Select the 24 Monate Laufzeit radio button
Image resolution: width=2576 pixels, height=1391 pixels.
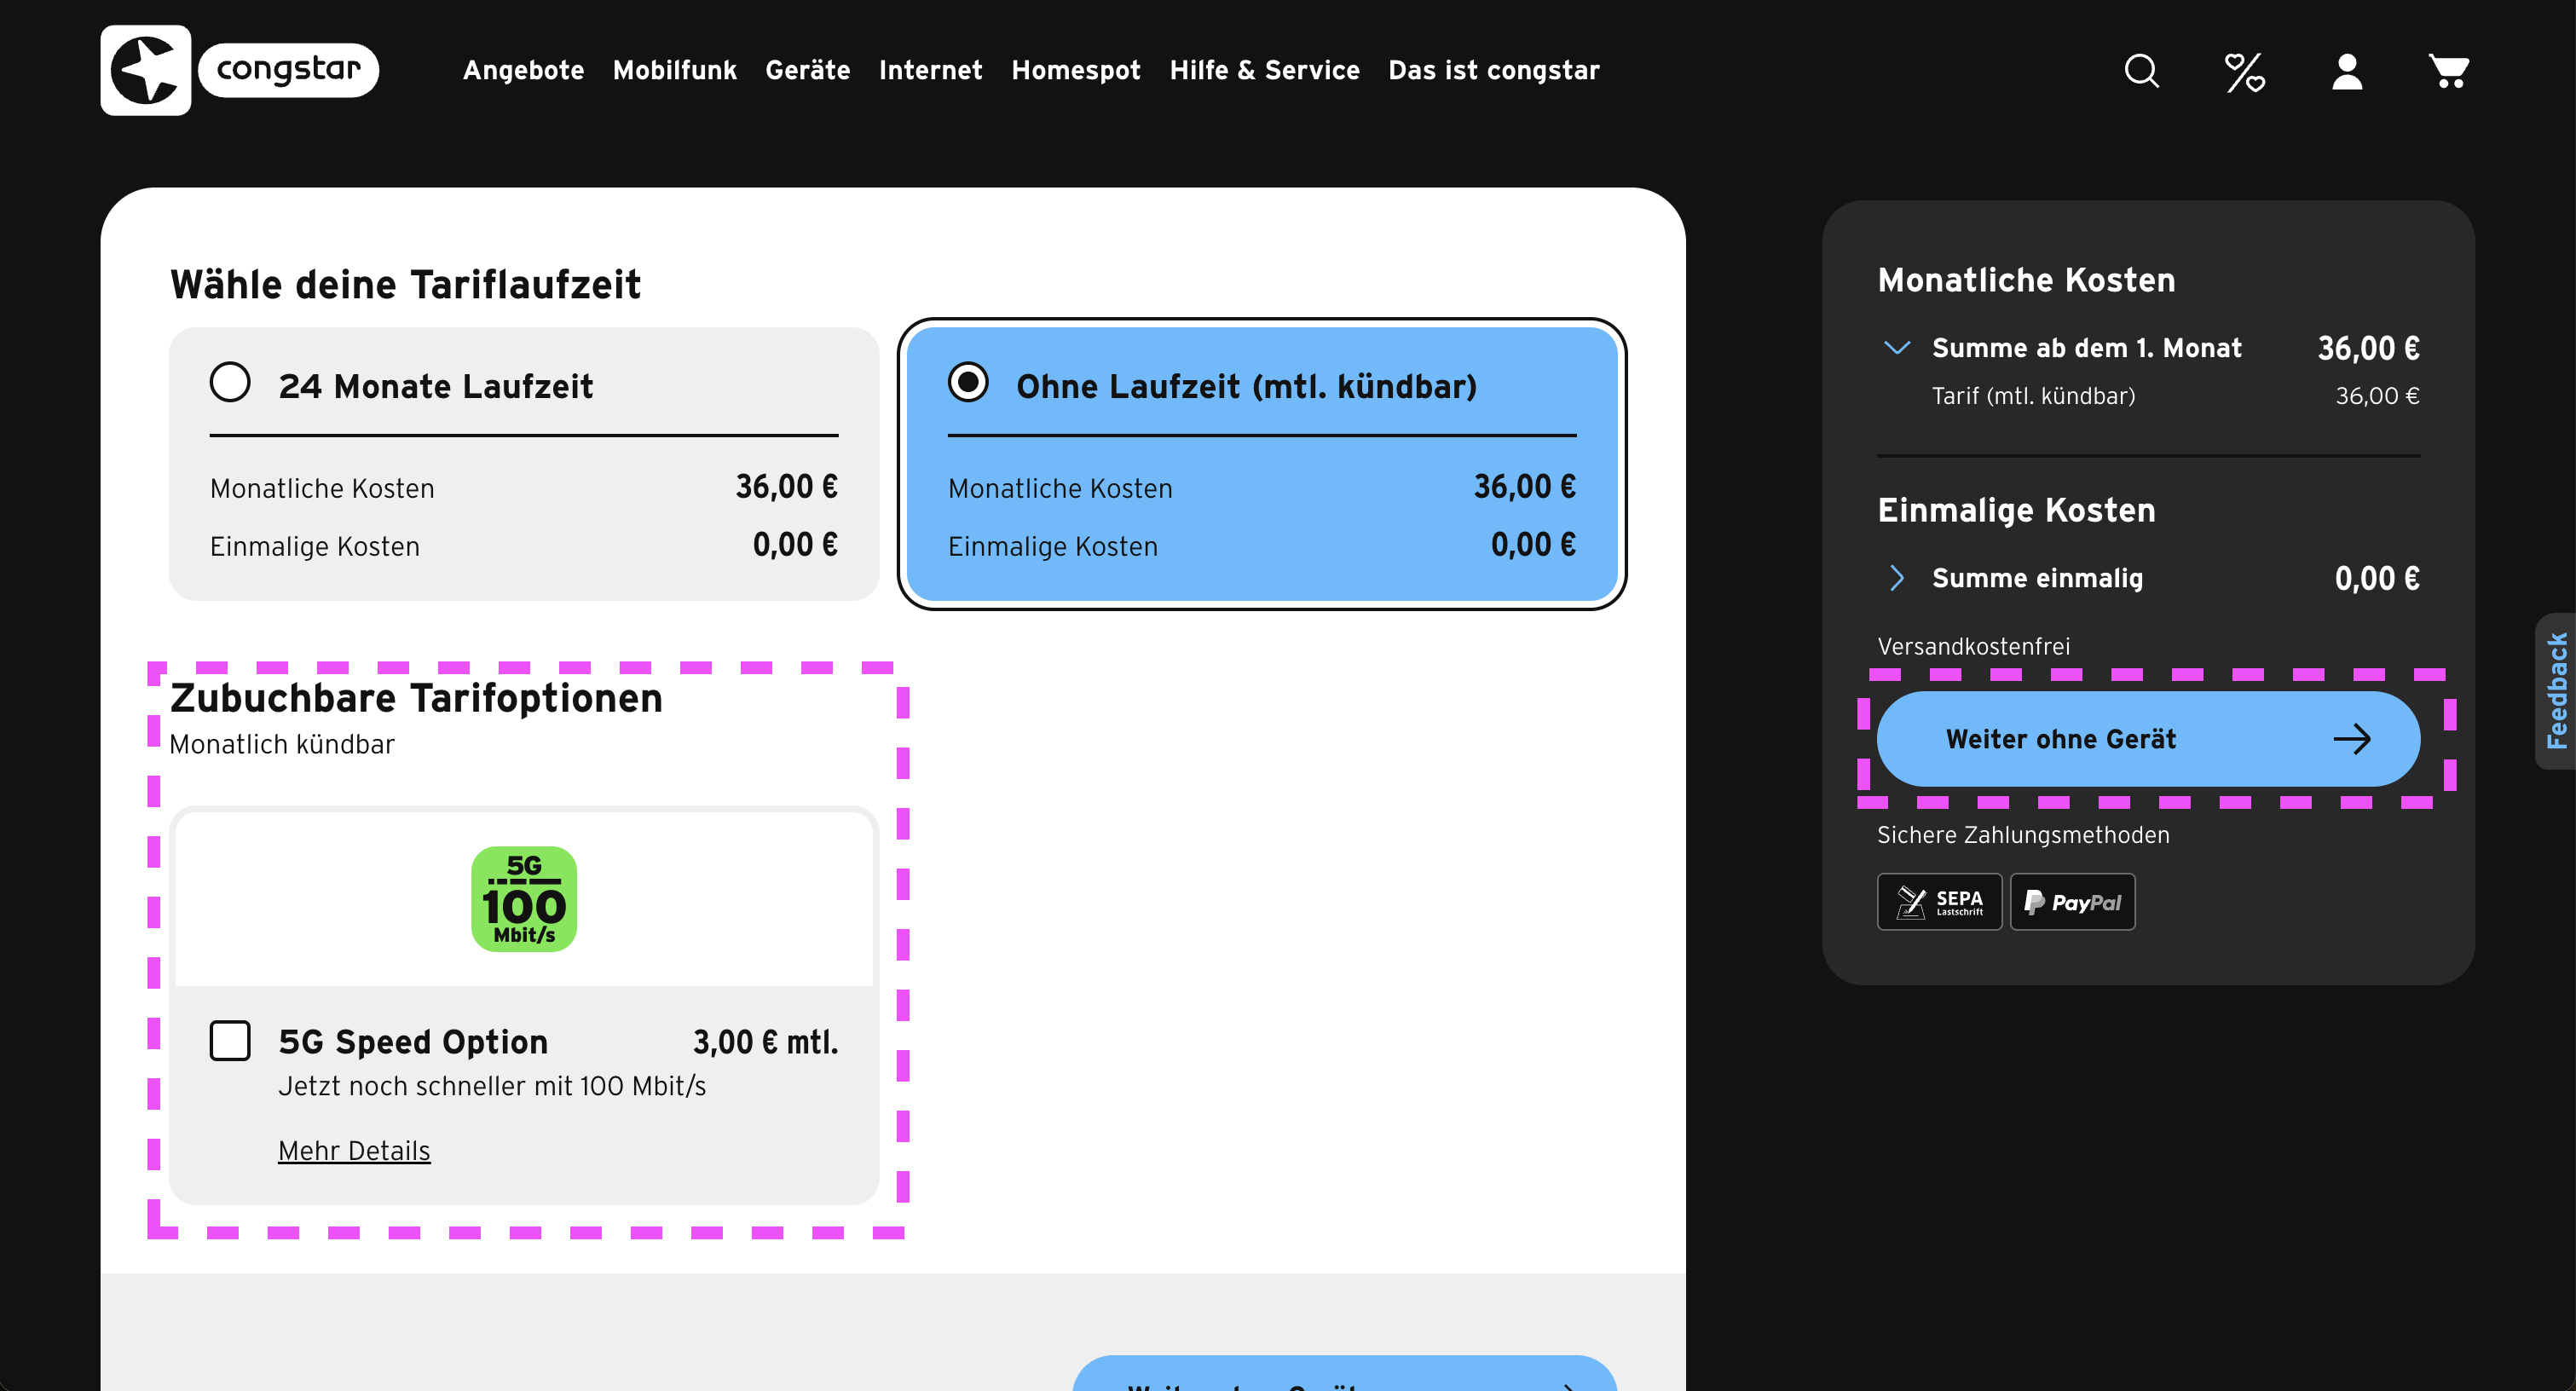coord(230,382)
